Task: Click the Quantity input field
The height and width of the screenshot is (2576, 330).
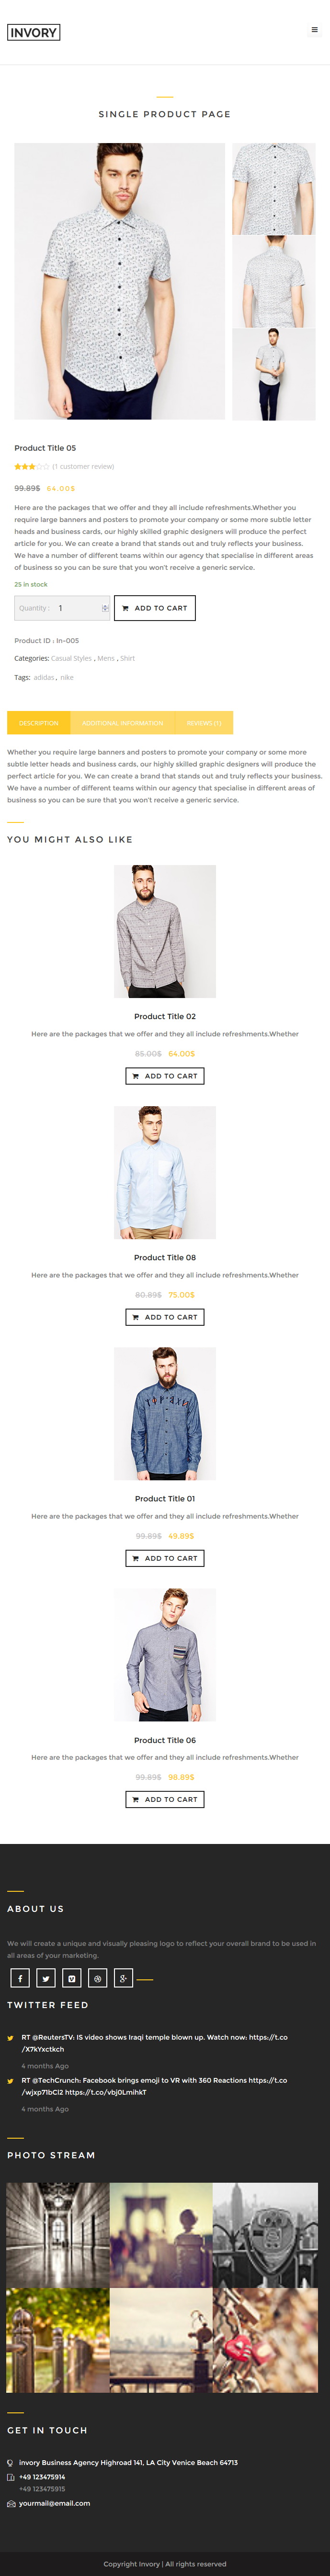Action: (62, 608)
